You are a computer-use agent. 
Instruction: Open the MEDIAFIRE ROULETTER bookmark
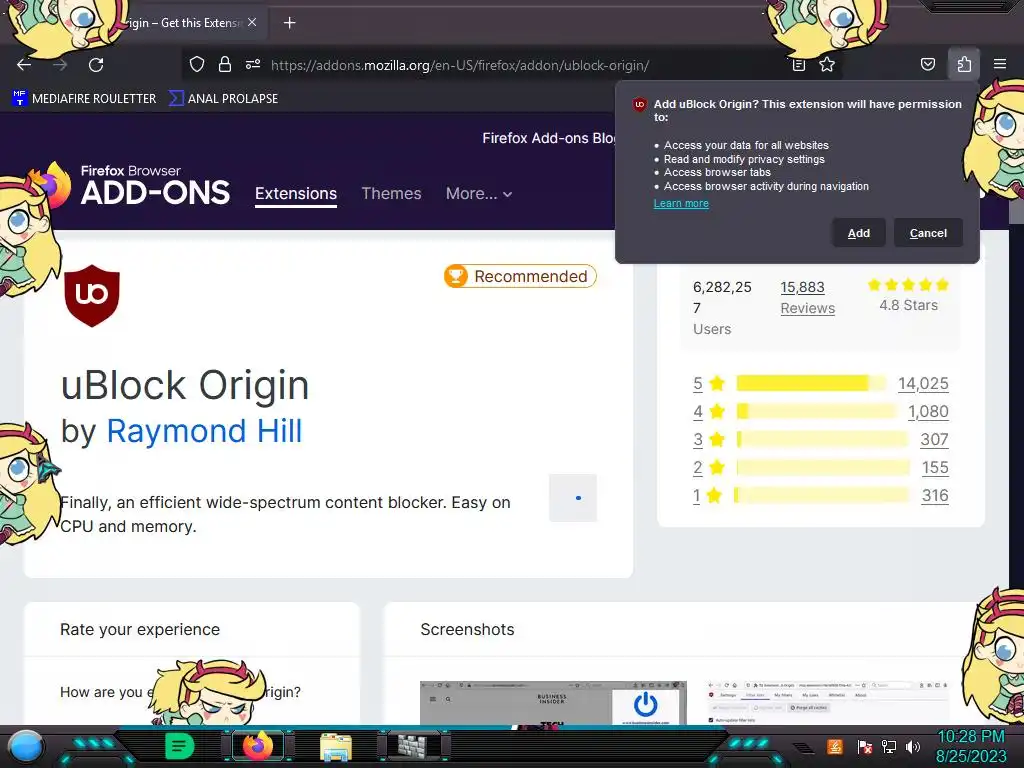coord(84,99)
